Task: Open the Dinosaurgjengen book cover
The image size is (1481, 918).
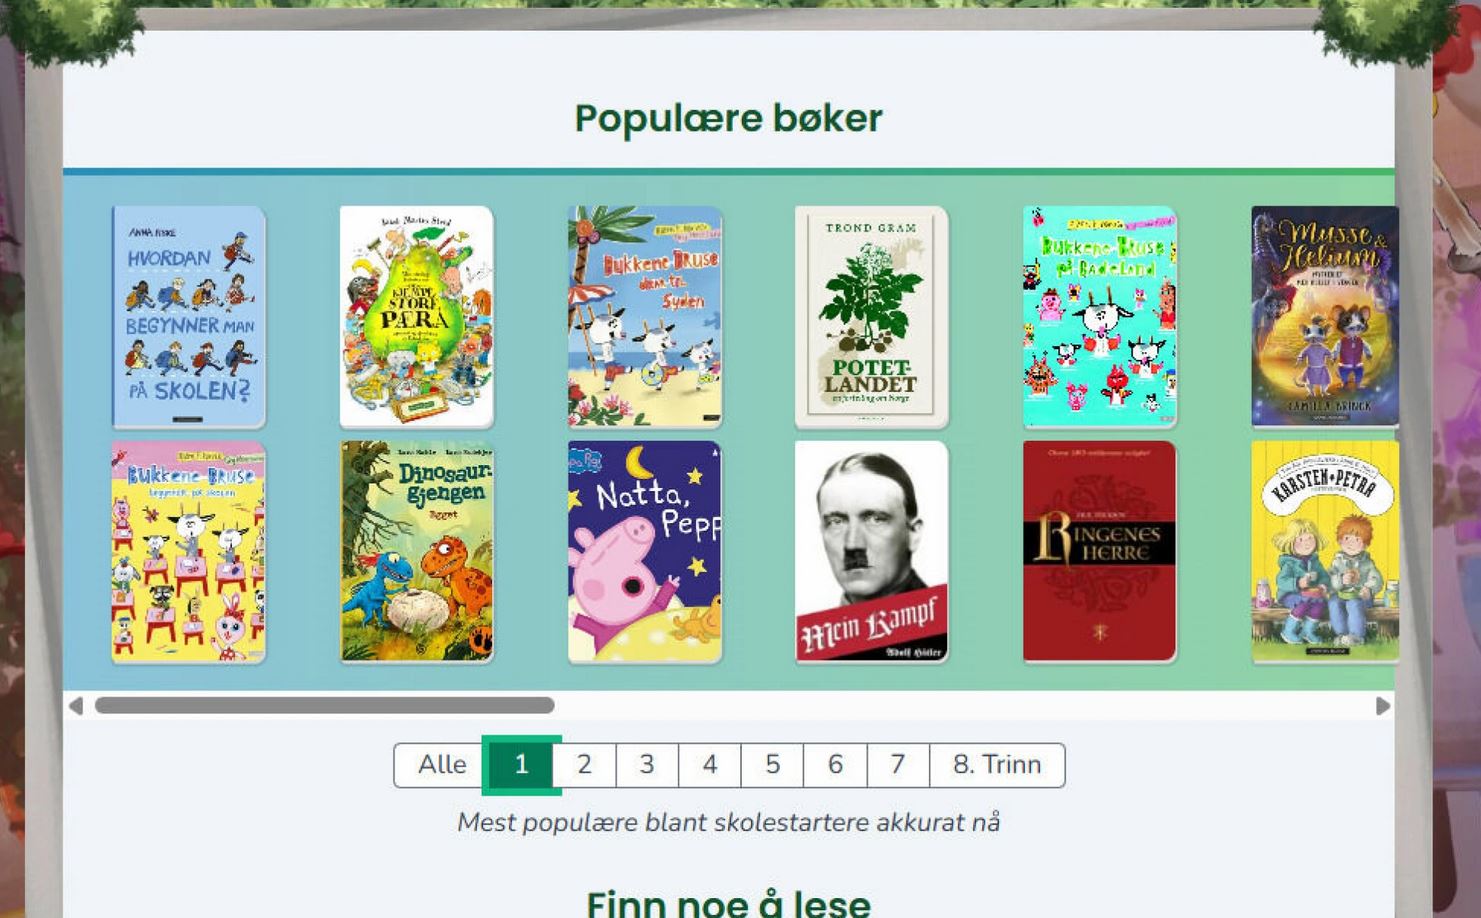Action: (417, 552)
